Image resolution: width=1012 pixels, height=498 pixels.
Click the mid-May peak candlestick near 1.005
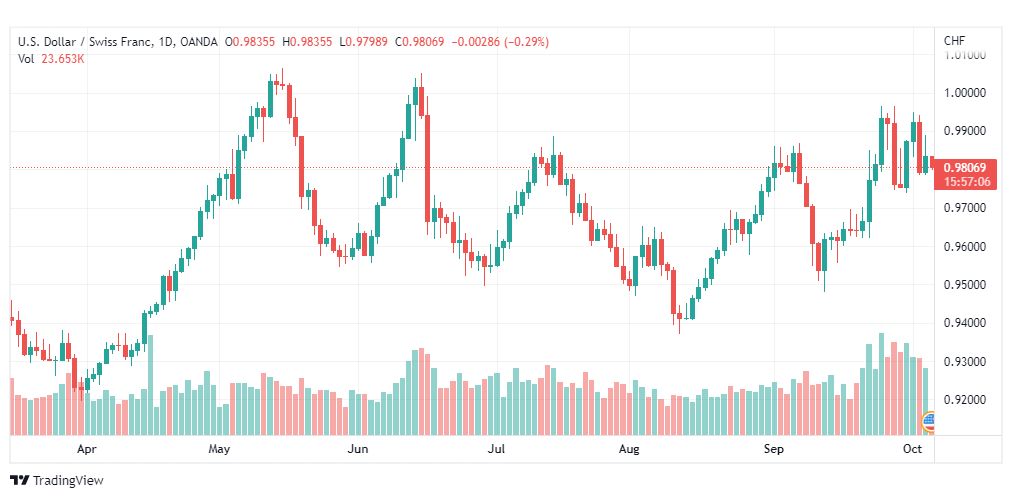(x=270, y=95)
